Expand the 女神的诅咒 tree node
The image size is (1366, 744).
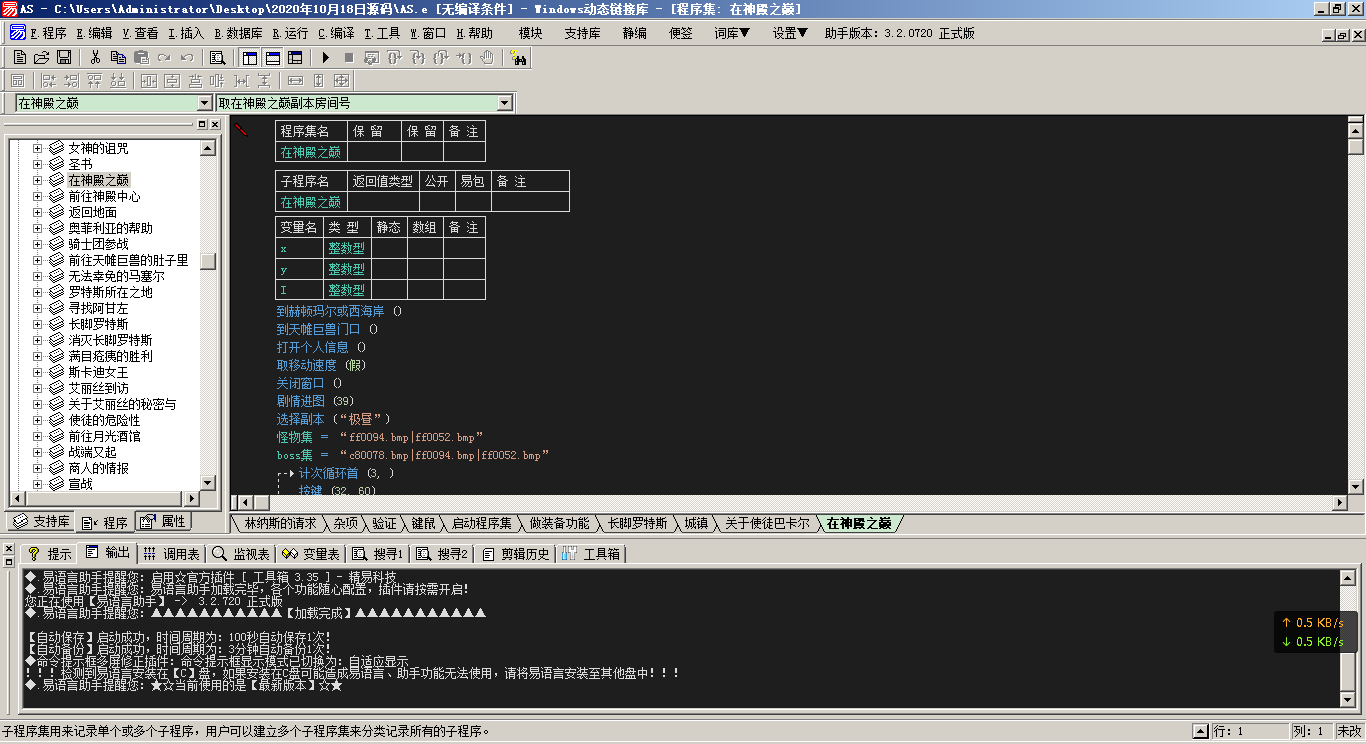[37, 148]
